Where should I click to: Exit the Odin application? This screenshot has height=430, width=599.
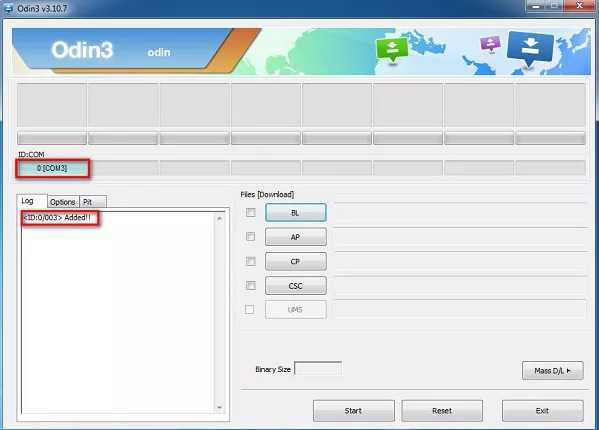pyautogui.click(x=542, y=411)
